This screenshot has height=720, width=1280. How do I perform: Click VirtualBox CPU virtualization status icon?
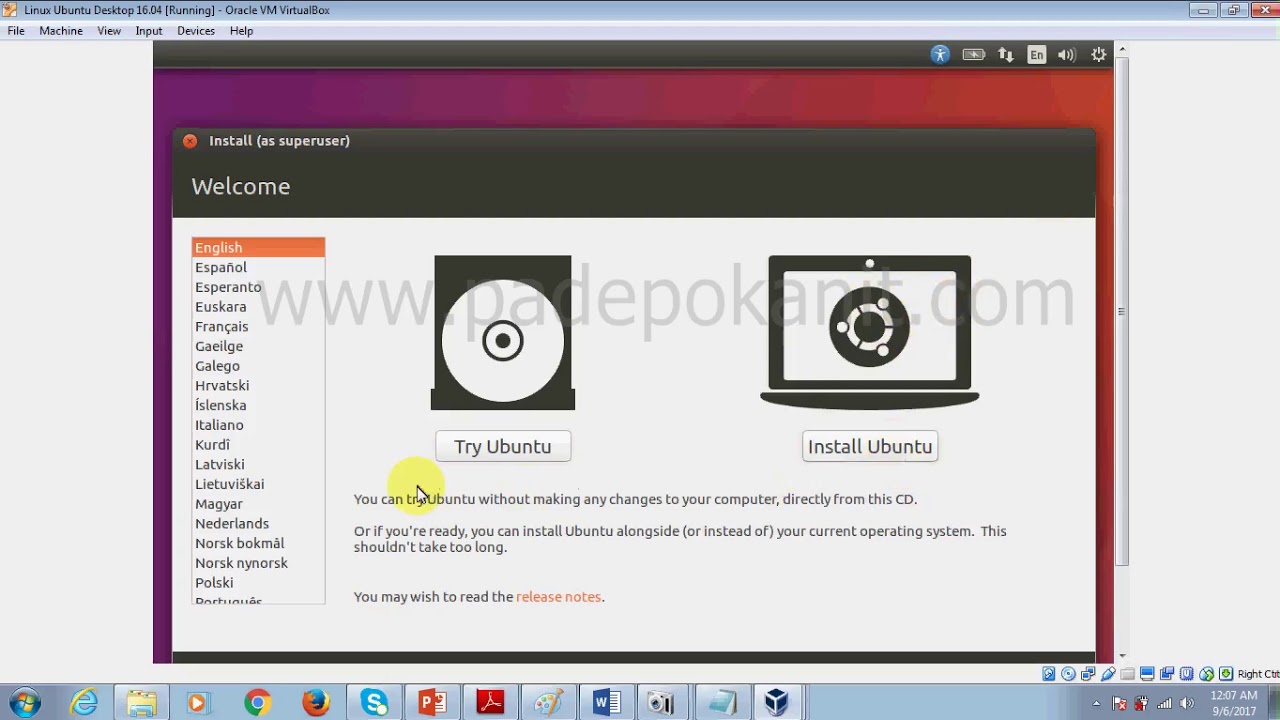pos(1187,674)
